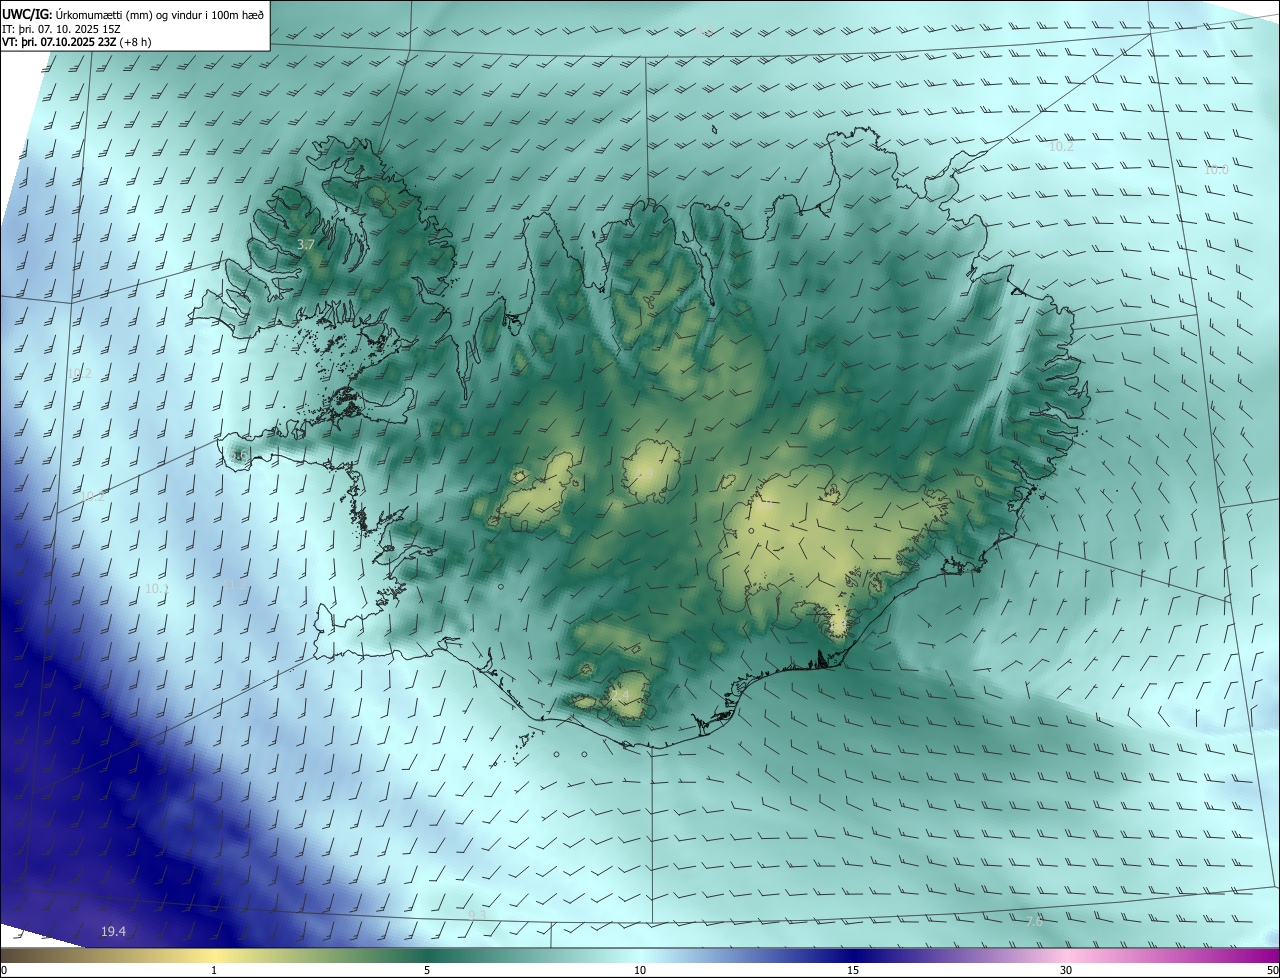Click the 10.1 value label
Image resolution: width=1280 pixels, height=978 pixels.
[x=157, y=589]
